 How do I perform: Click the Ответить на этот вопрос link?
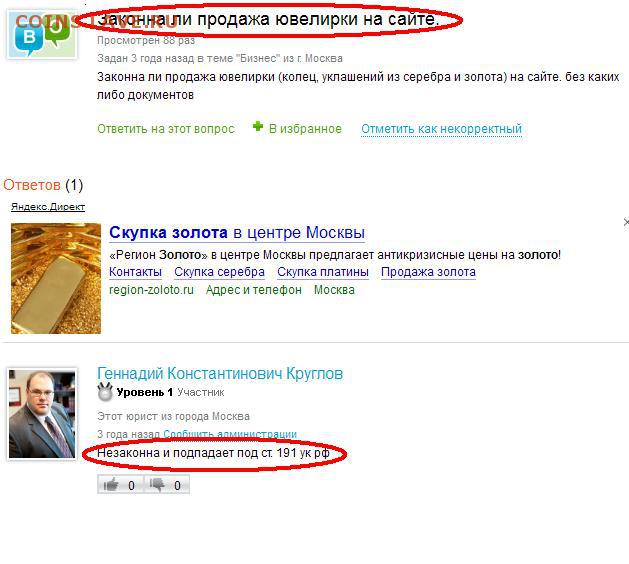tap(166, 129)
